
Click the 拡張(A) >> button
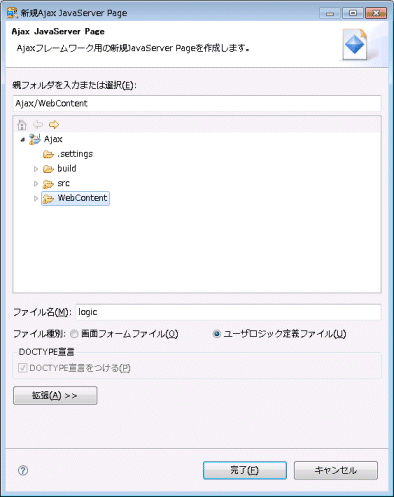tap(55, 396)
